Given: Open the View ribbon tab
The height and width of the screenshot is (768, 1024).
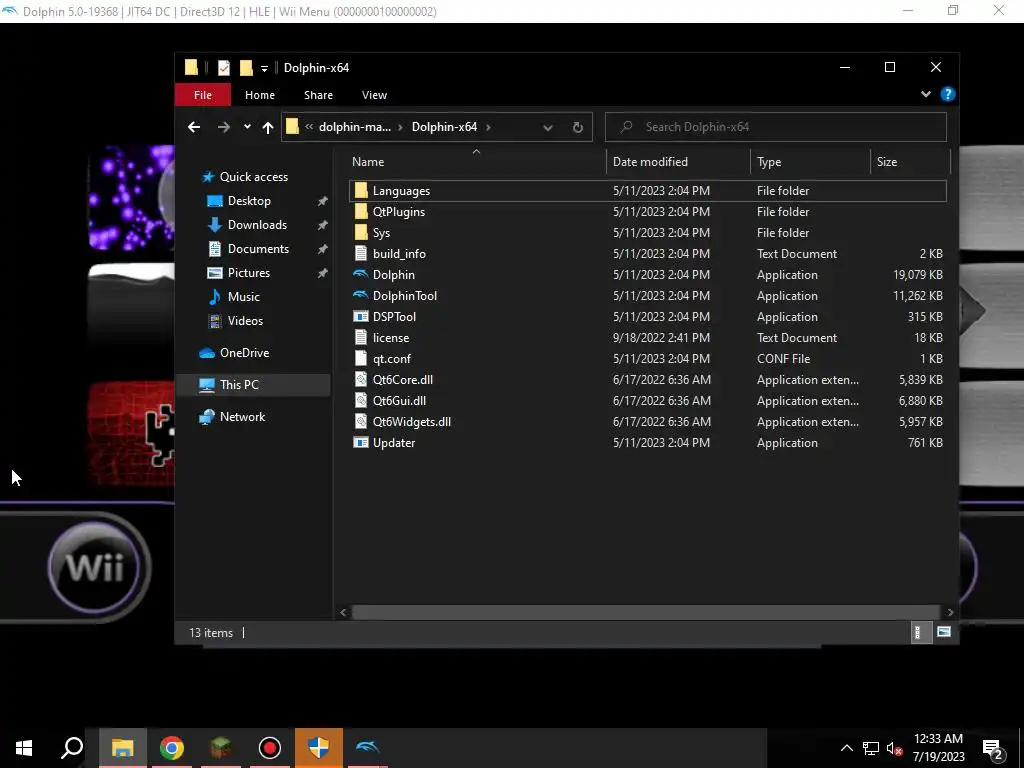Looking at the screenshot, I should (x=374, y=95).
